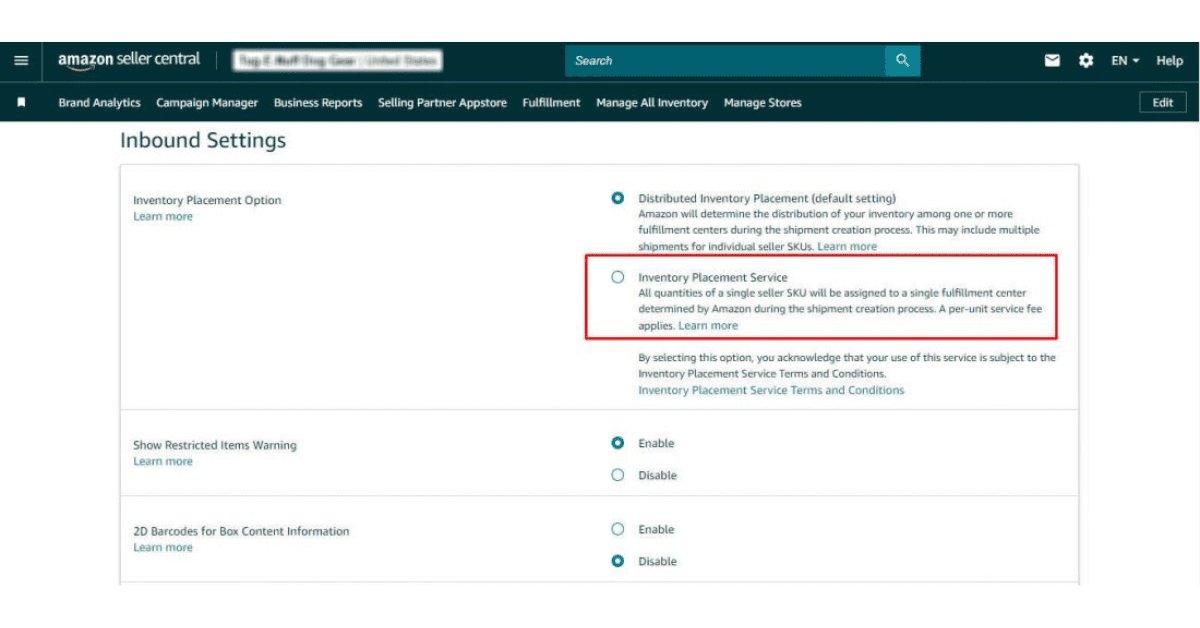Disable Show Restricted Items Warning
Image resolution: width=1200 pixels, height=628 pixels.
point(617,475)
